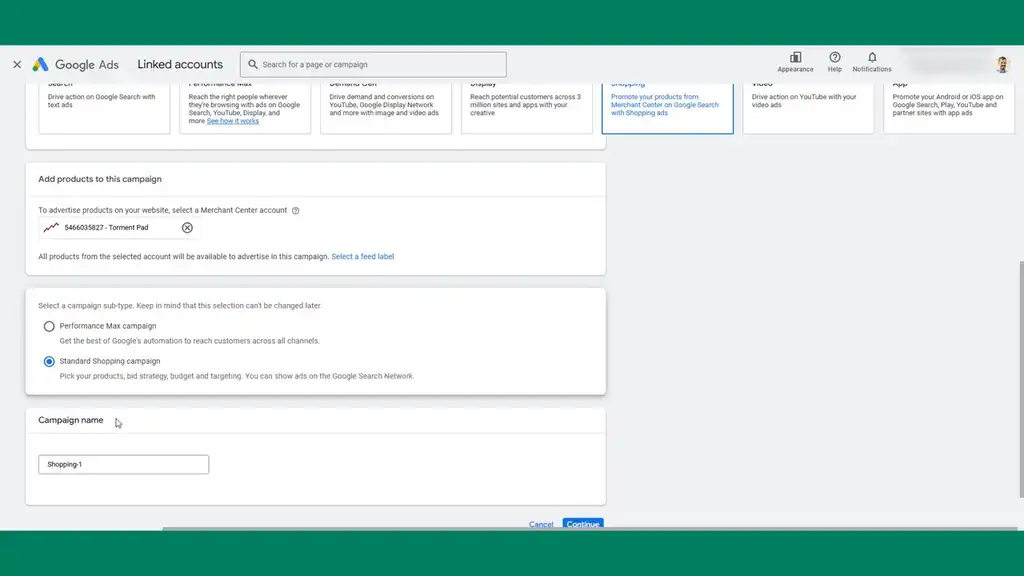The width and height of the screenshot is (1024, 576).
Task: Choose the Display campaign type card
Action: pos(526,108)
